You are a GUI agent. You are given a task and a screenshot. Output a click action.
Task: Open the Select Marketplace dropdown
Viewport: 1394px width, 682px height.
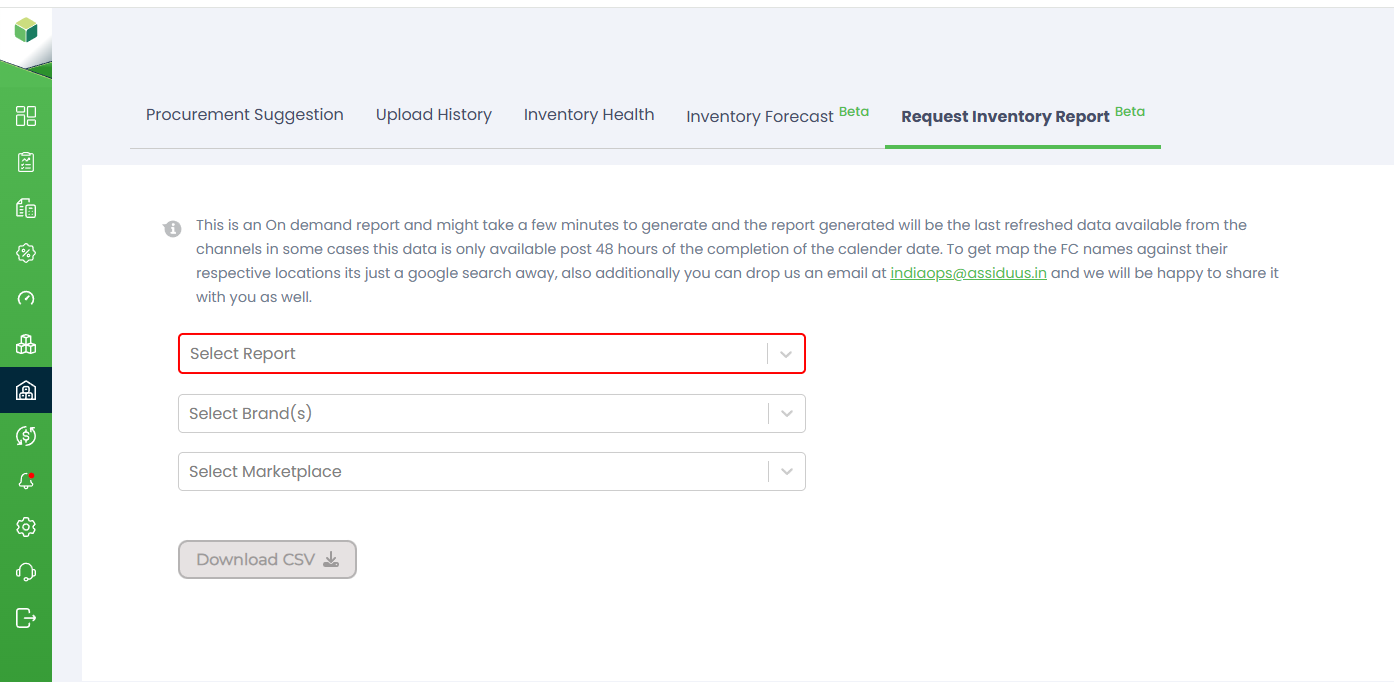click(x=491, y=472)
